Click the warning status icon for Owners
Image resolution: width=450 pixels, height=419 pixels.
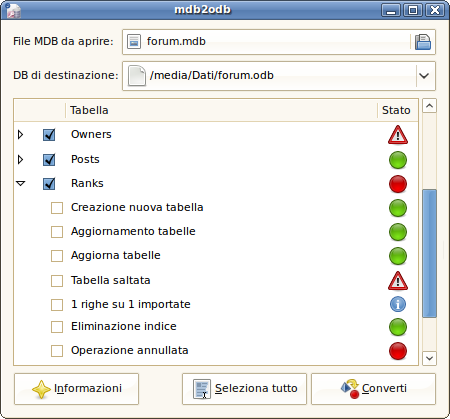[398, 135]
